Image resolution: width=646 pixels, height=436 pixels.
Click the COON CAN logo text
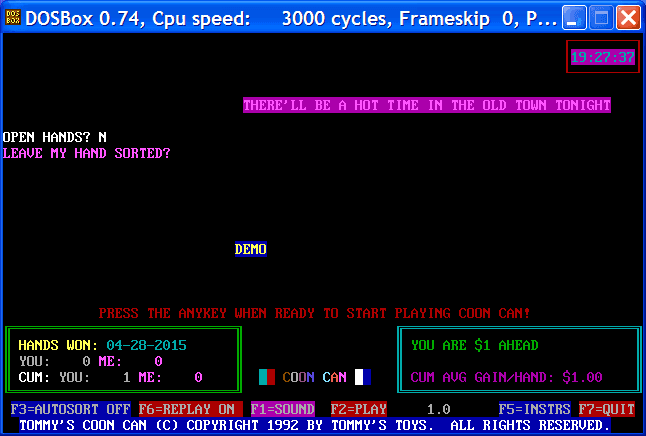point(315,377)
